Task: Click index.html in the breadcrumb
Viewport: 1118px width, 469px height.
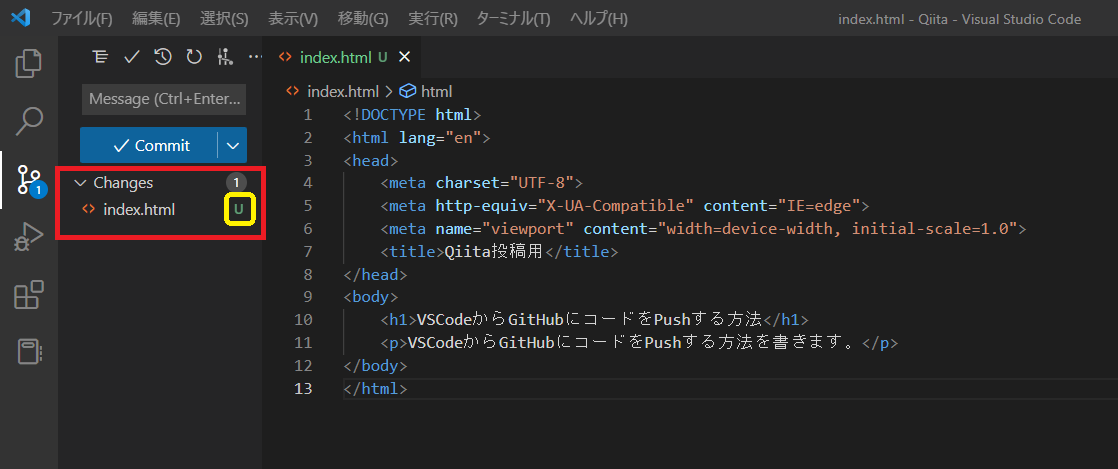Action: (x=343, y=91)
